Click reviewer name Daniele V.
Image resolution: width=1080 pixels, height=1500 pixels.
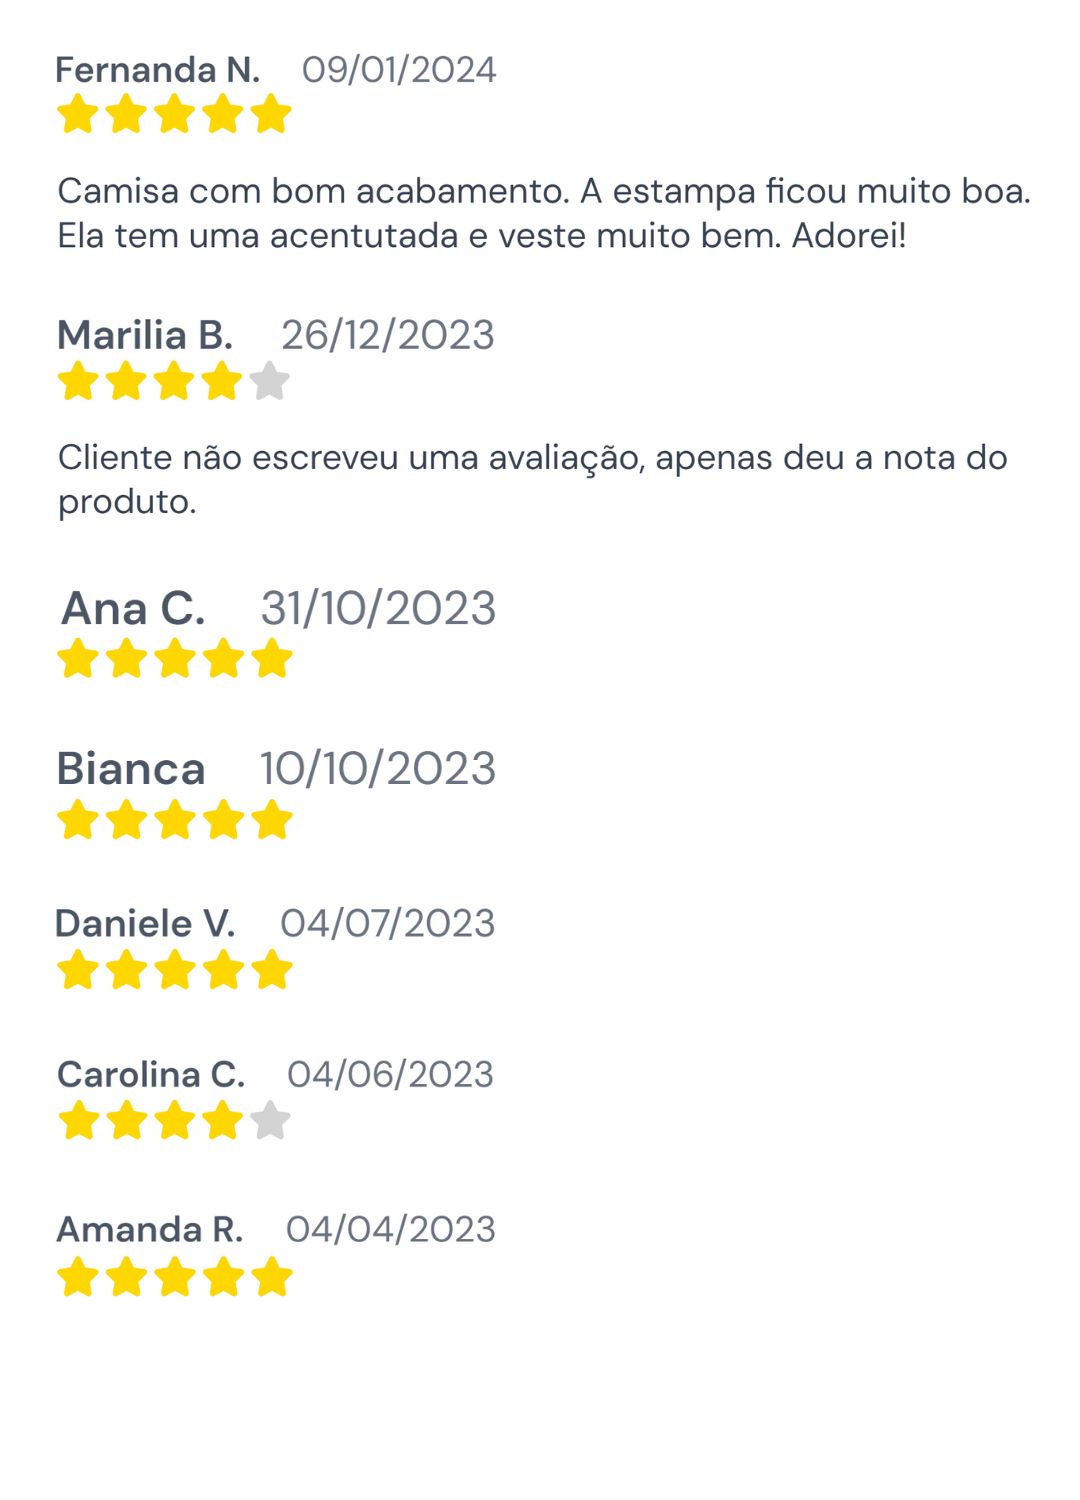tap(145, 923)
